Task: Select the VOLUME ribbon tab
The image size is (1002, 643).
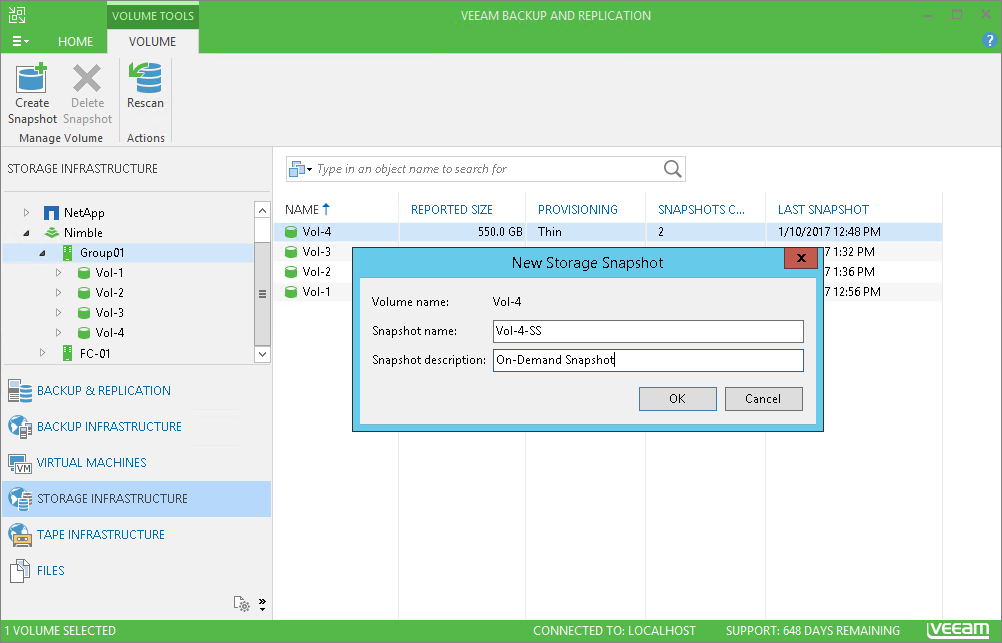Action: (153, 42)
